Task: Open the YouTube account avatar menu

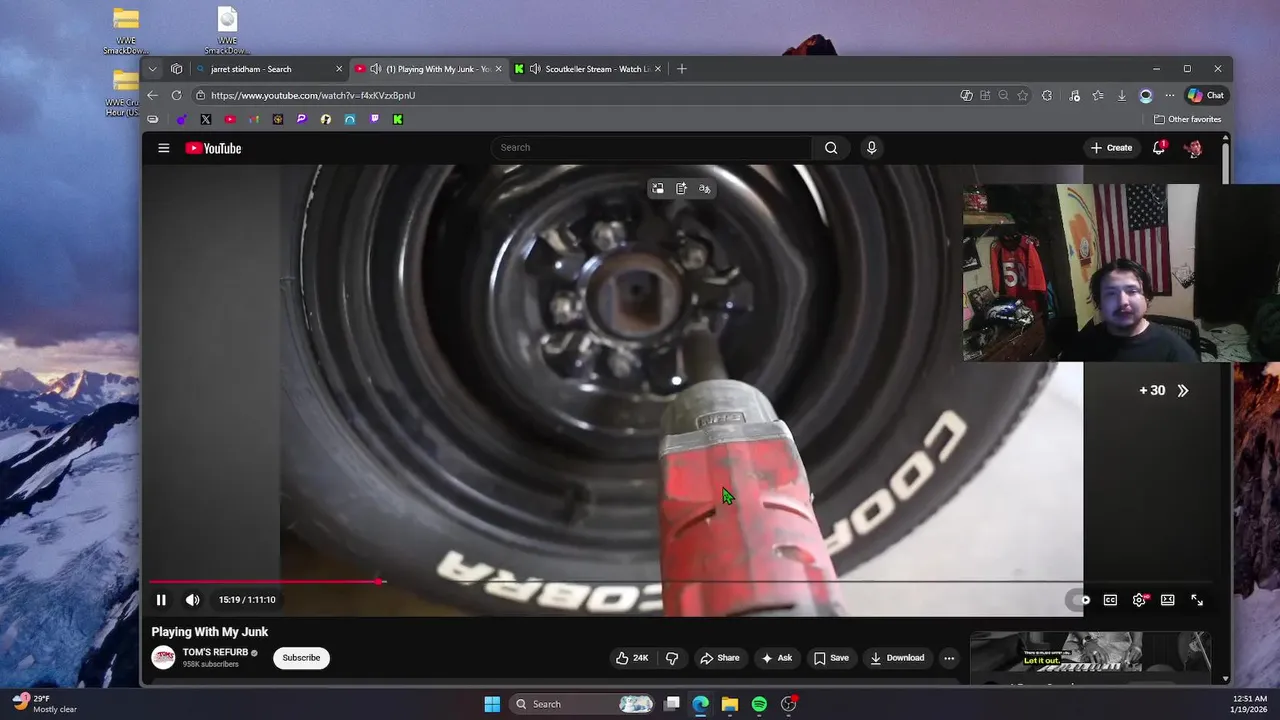Action: tap(1193, 148)
